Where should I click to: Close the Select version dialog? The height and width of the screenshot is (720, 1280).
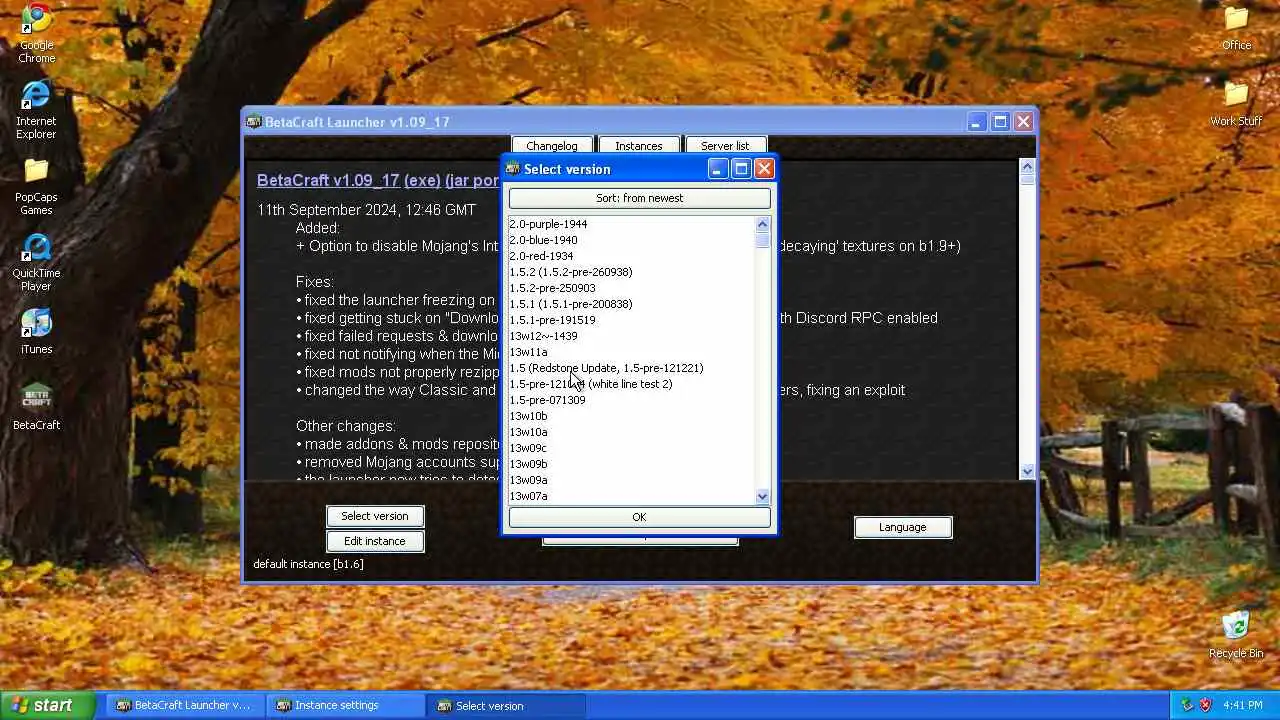[764, 169]
